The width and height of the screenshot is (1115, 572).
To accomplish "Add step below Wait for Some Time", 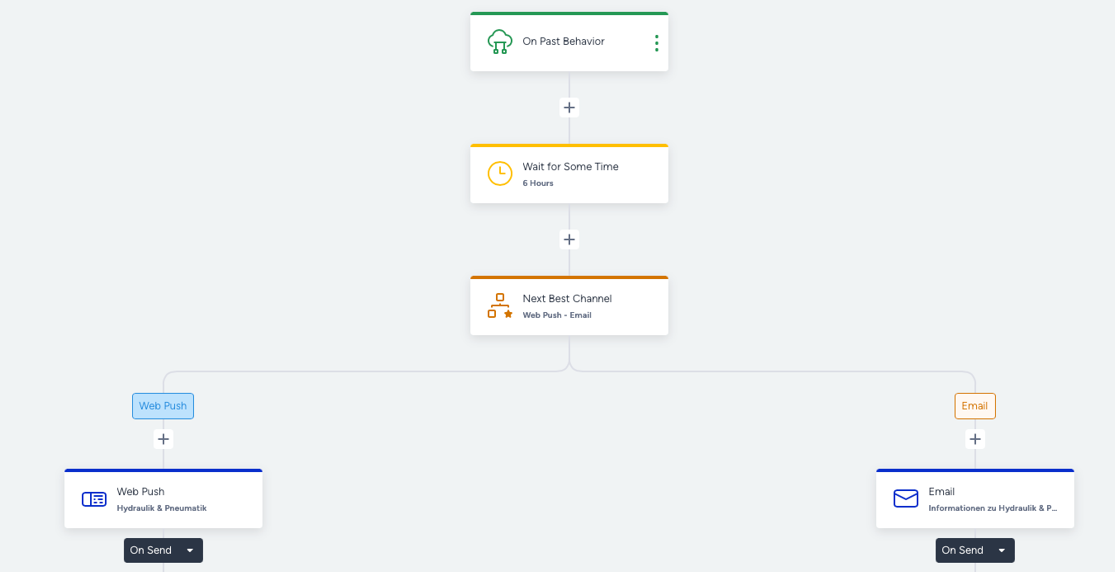I will click(569, 240).
